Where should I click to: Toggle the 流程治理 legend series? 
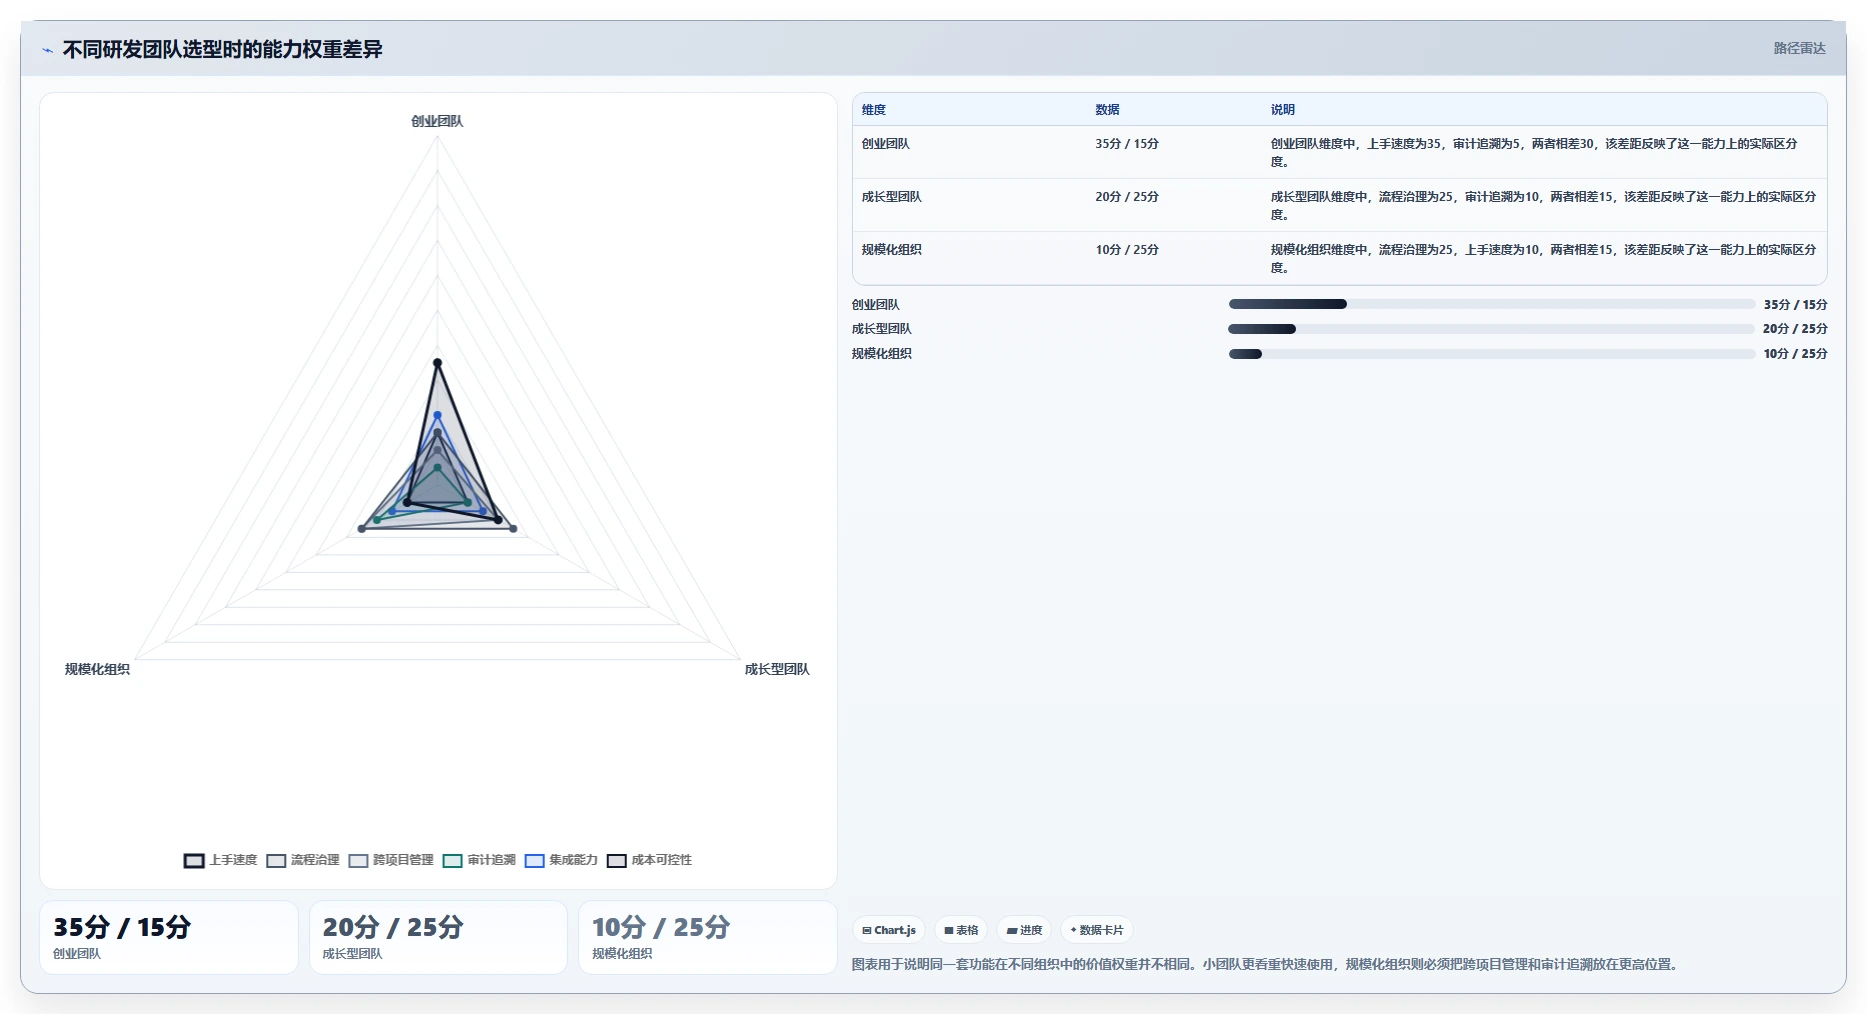(x=303, y=860)
